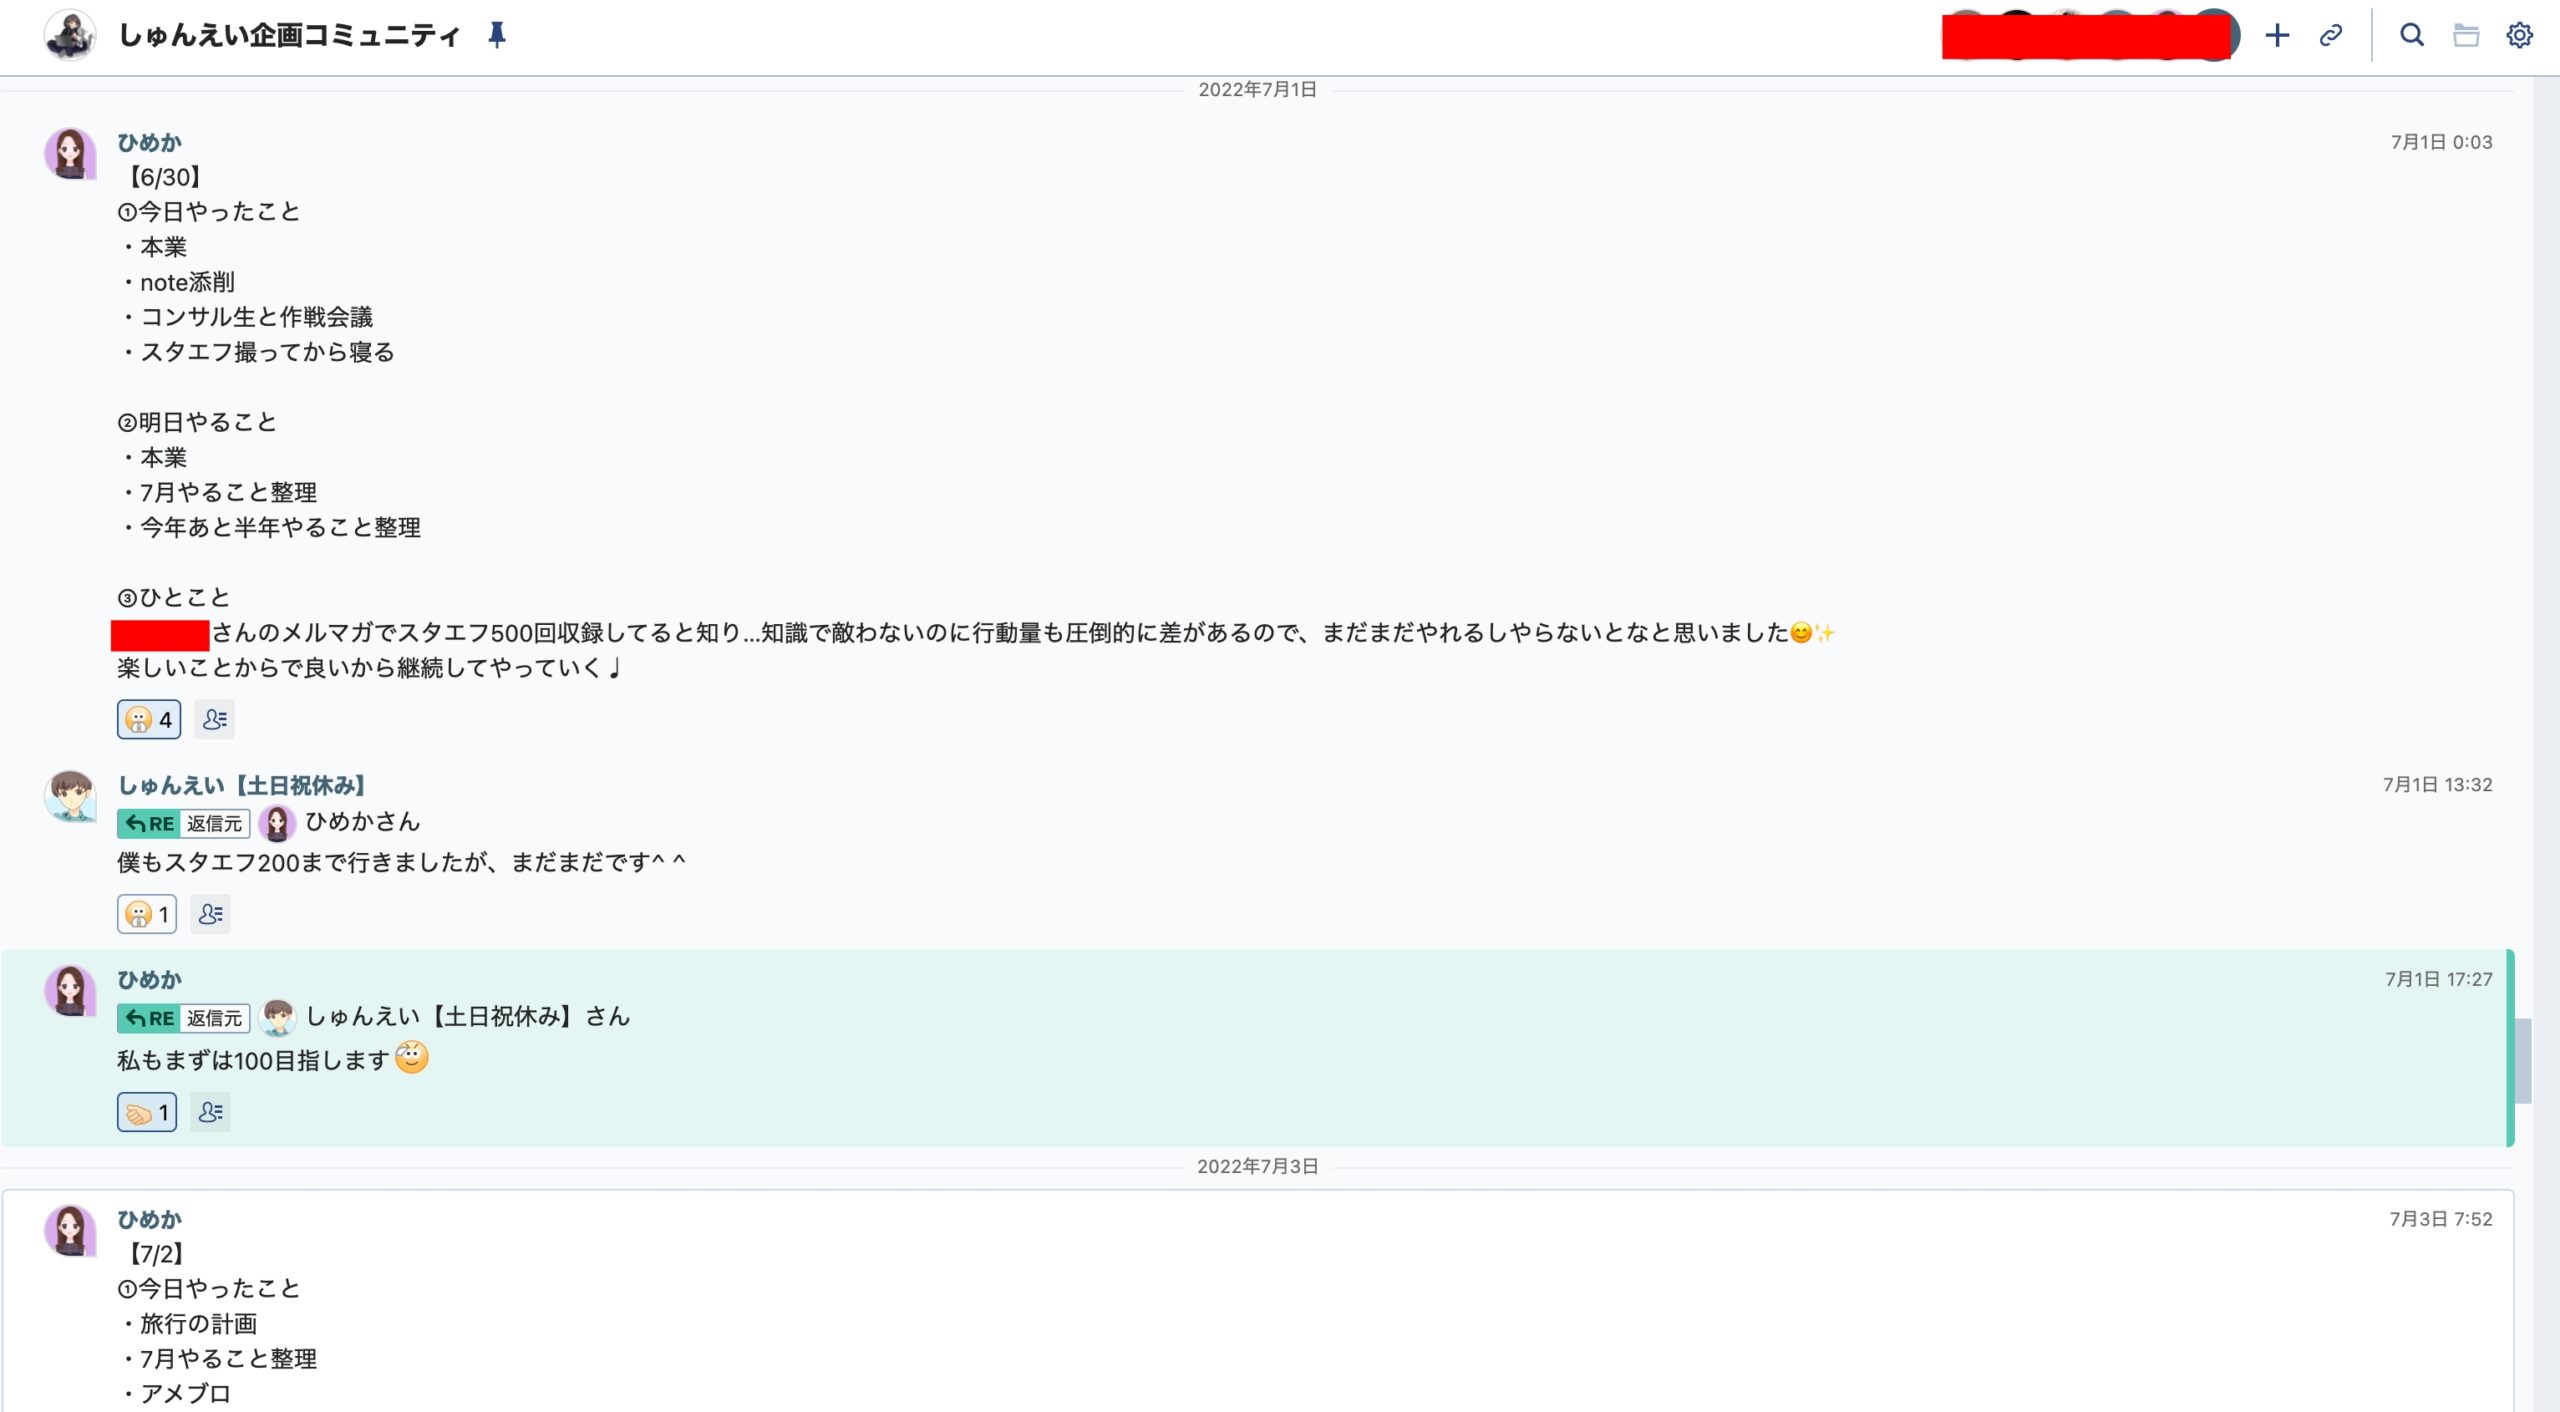Click sender name しゅんえい【土日祝休み】

coord(242,785)
